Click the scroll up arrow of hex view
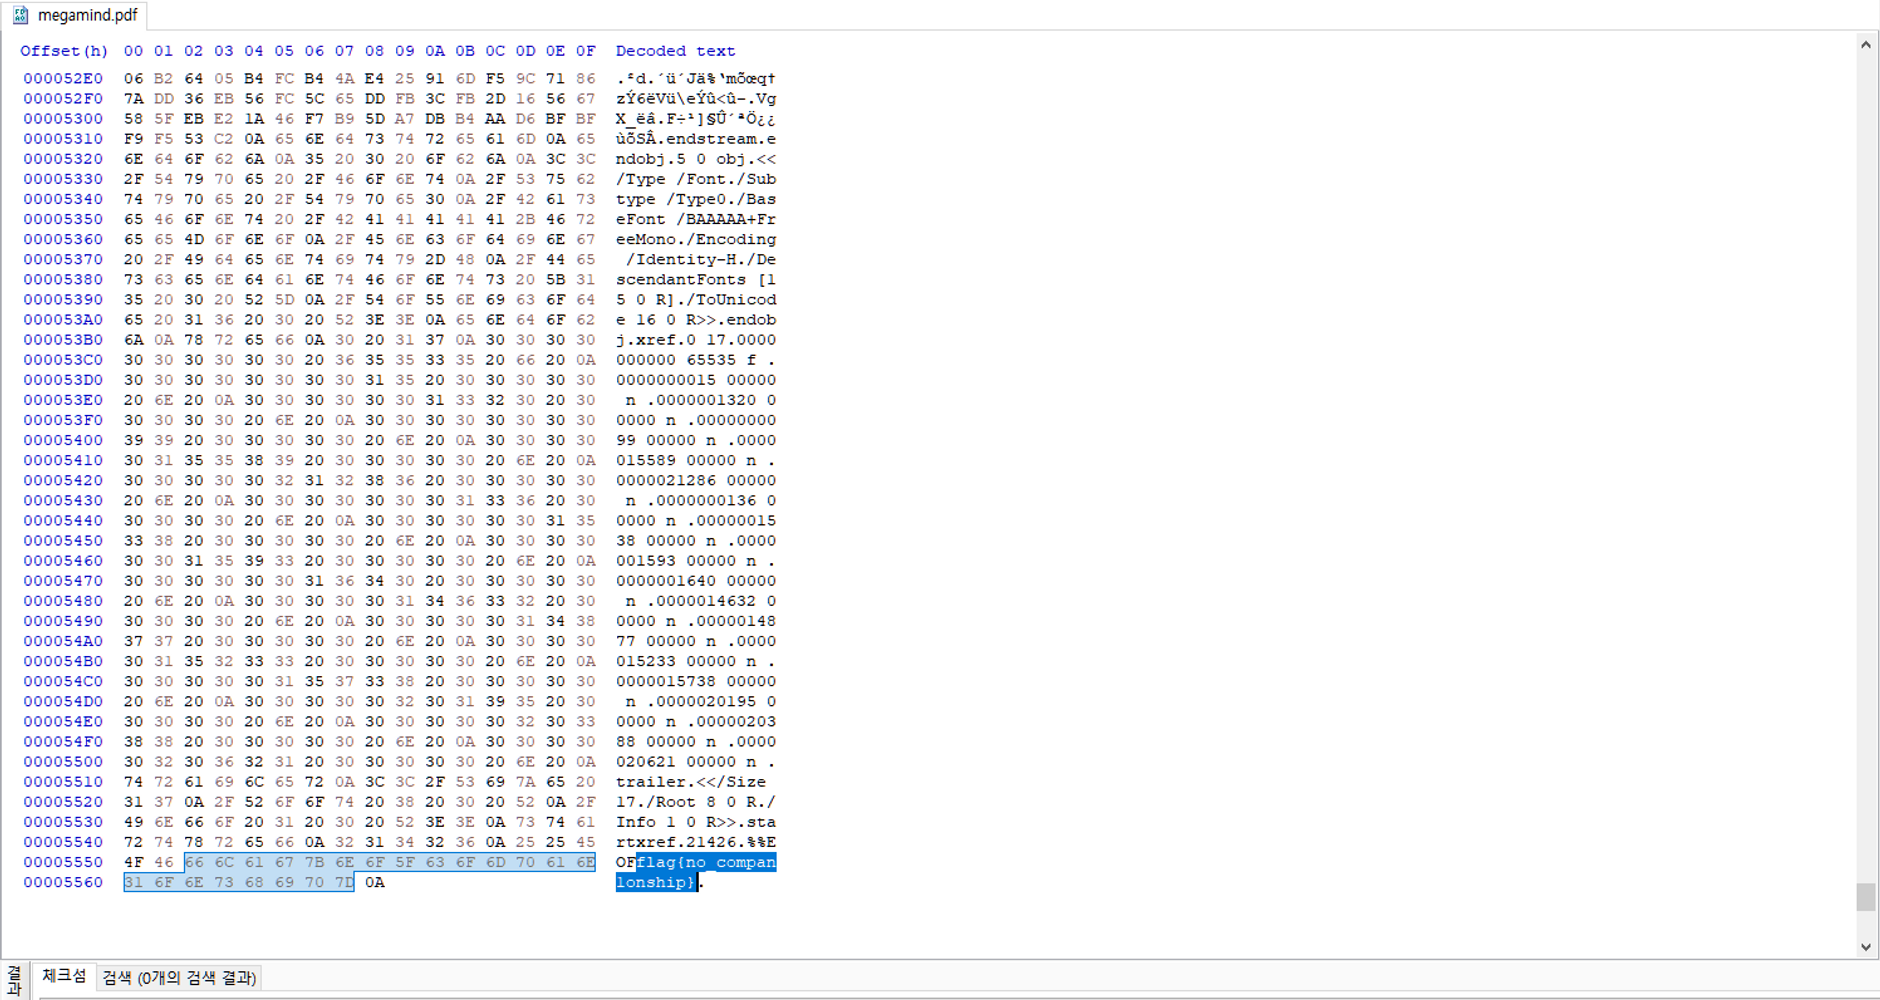The height and width of the screenshot is (1000, 1880). pyautogui.click(x=1866, y=44)
